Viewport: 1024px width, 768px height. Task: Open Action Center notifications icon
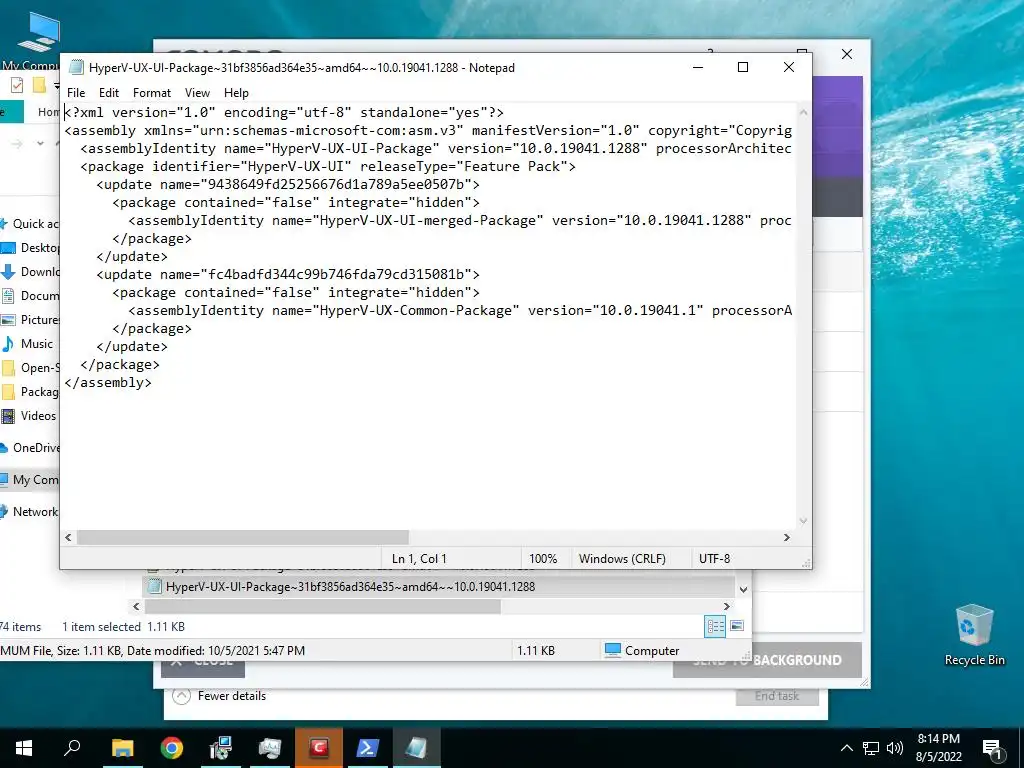click(x=992, y=749)
